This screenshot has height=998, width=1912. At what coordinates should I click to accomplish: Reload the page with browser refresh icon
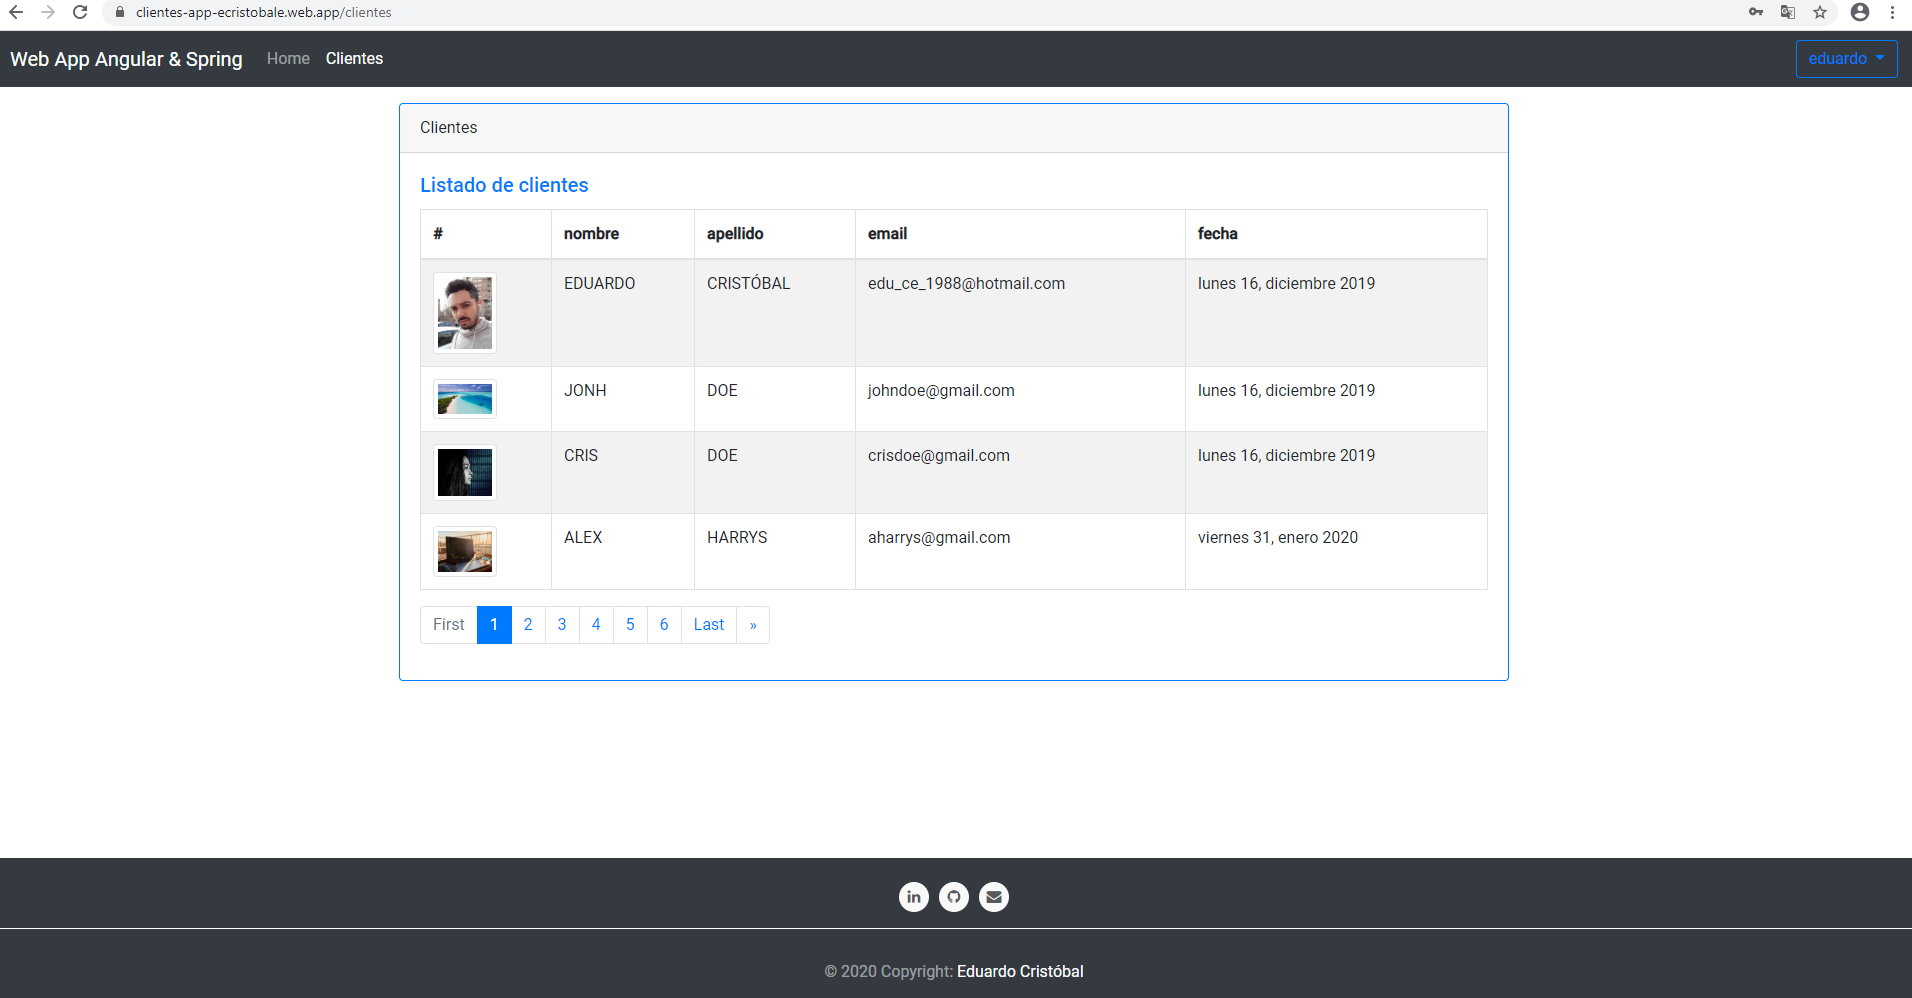(80, 12)
